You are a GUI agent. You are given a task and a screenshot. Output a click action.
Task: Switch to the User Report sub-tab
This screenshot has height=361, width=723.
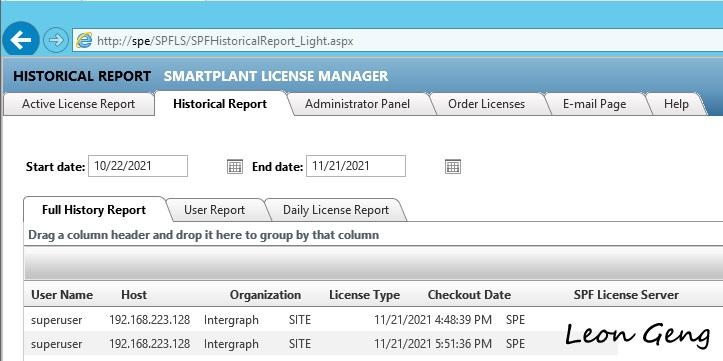214,210
